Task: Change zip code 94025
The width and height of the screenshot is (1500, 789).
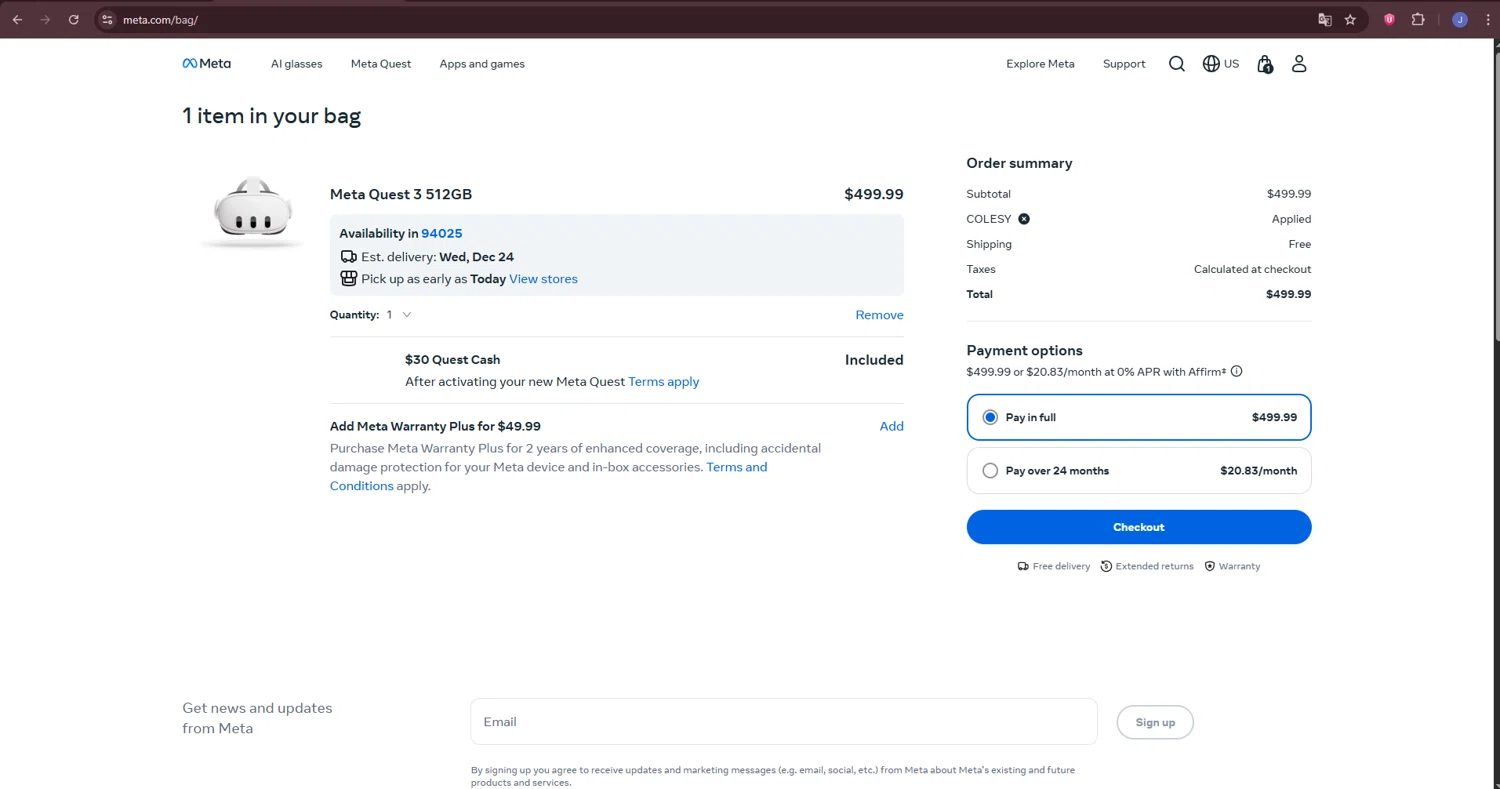Action: click(x=442, y=233)
